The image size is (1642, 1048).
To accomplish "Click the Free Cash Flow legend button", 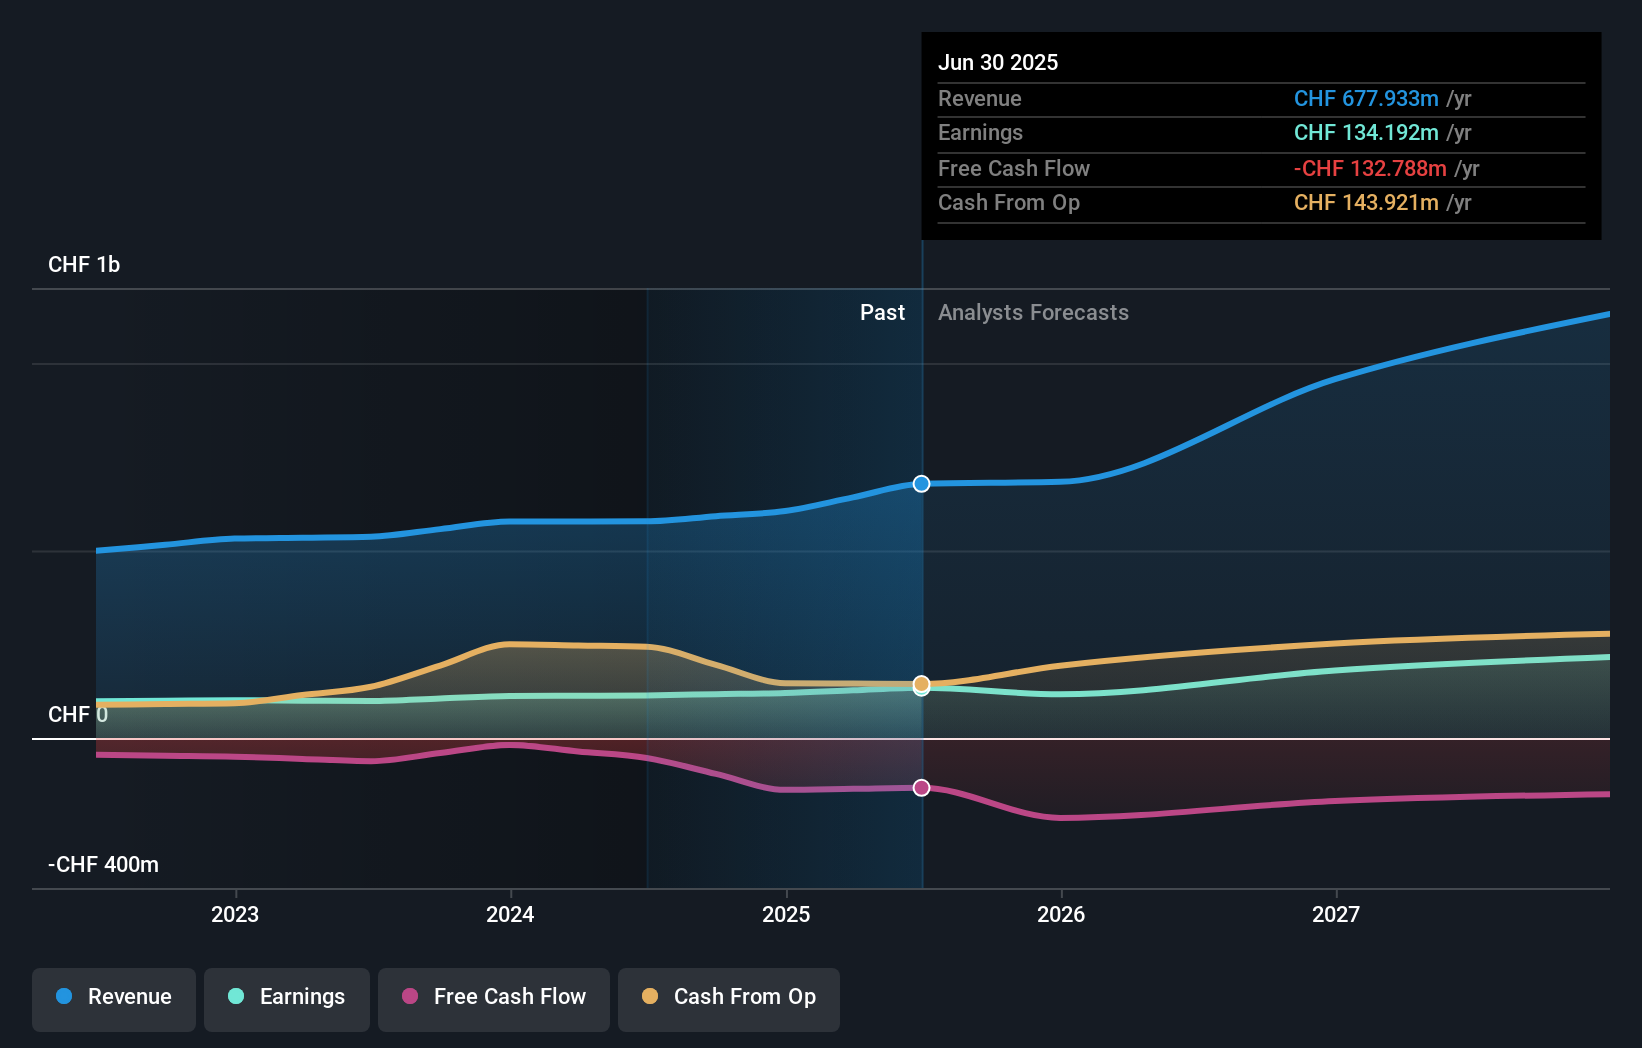I will click(493, 997).
